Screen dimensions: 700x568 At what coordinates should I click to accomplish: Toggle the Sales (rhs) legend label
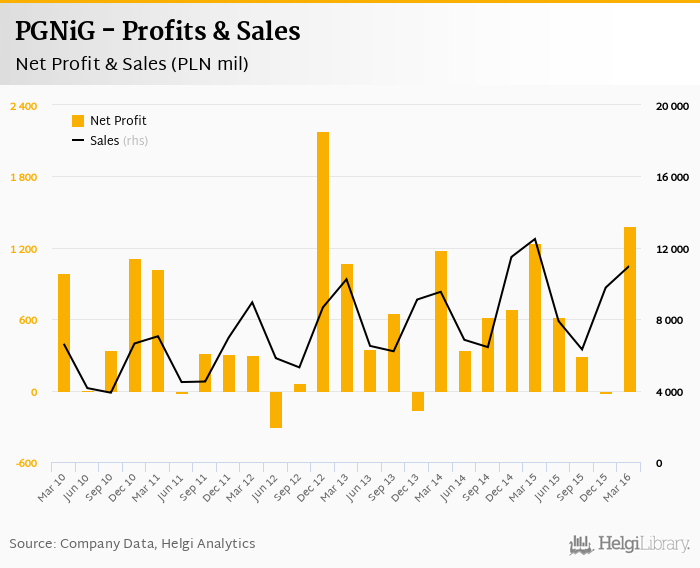(x=119, y=141)
